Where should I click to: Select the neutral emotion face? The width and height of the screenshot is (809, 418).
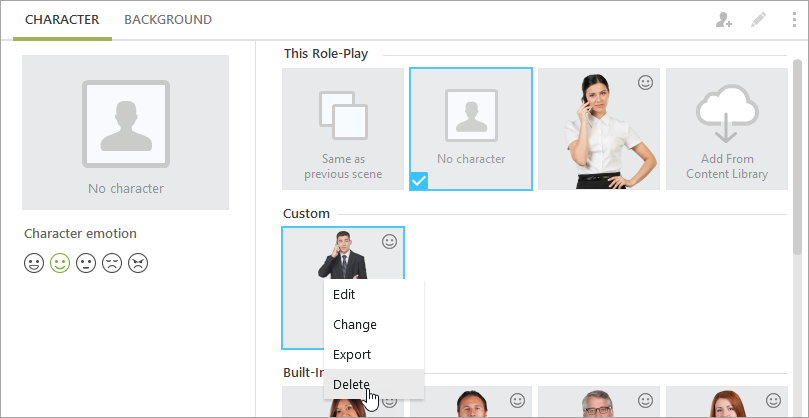[86, 263]
